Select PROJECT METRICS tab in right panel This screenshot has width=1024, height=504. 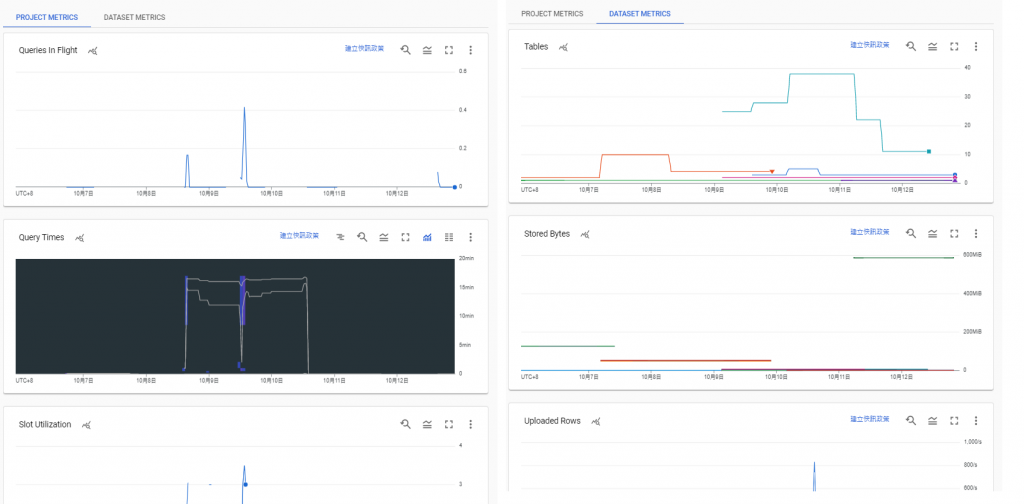pyautogui.click(x=552, y=14)
